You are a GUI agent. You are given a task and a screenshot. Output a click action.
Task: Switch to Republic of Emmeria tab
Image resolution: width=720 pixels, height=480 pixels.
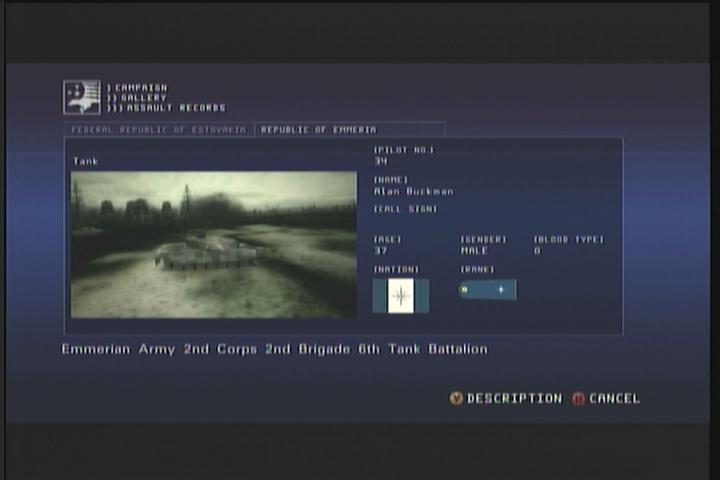pyautogui.click(x=349, y=130)
